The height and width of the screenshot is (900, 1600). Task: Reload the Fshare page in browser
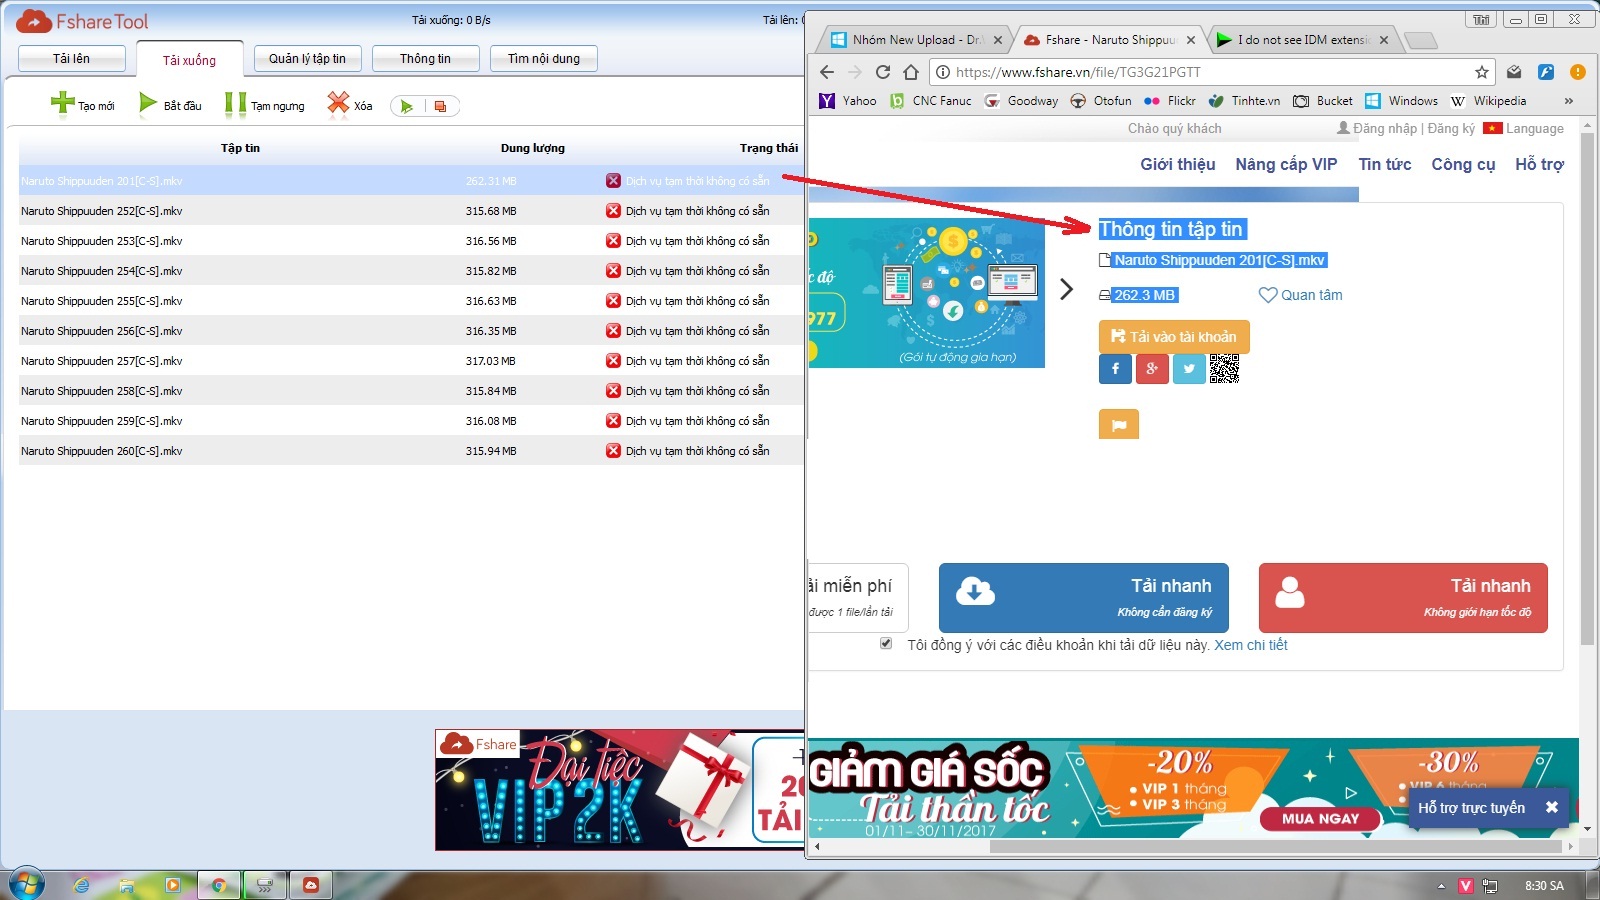(882, 72)
